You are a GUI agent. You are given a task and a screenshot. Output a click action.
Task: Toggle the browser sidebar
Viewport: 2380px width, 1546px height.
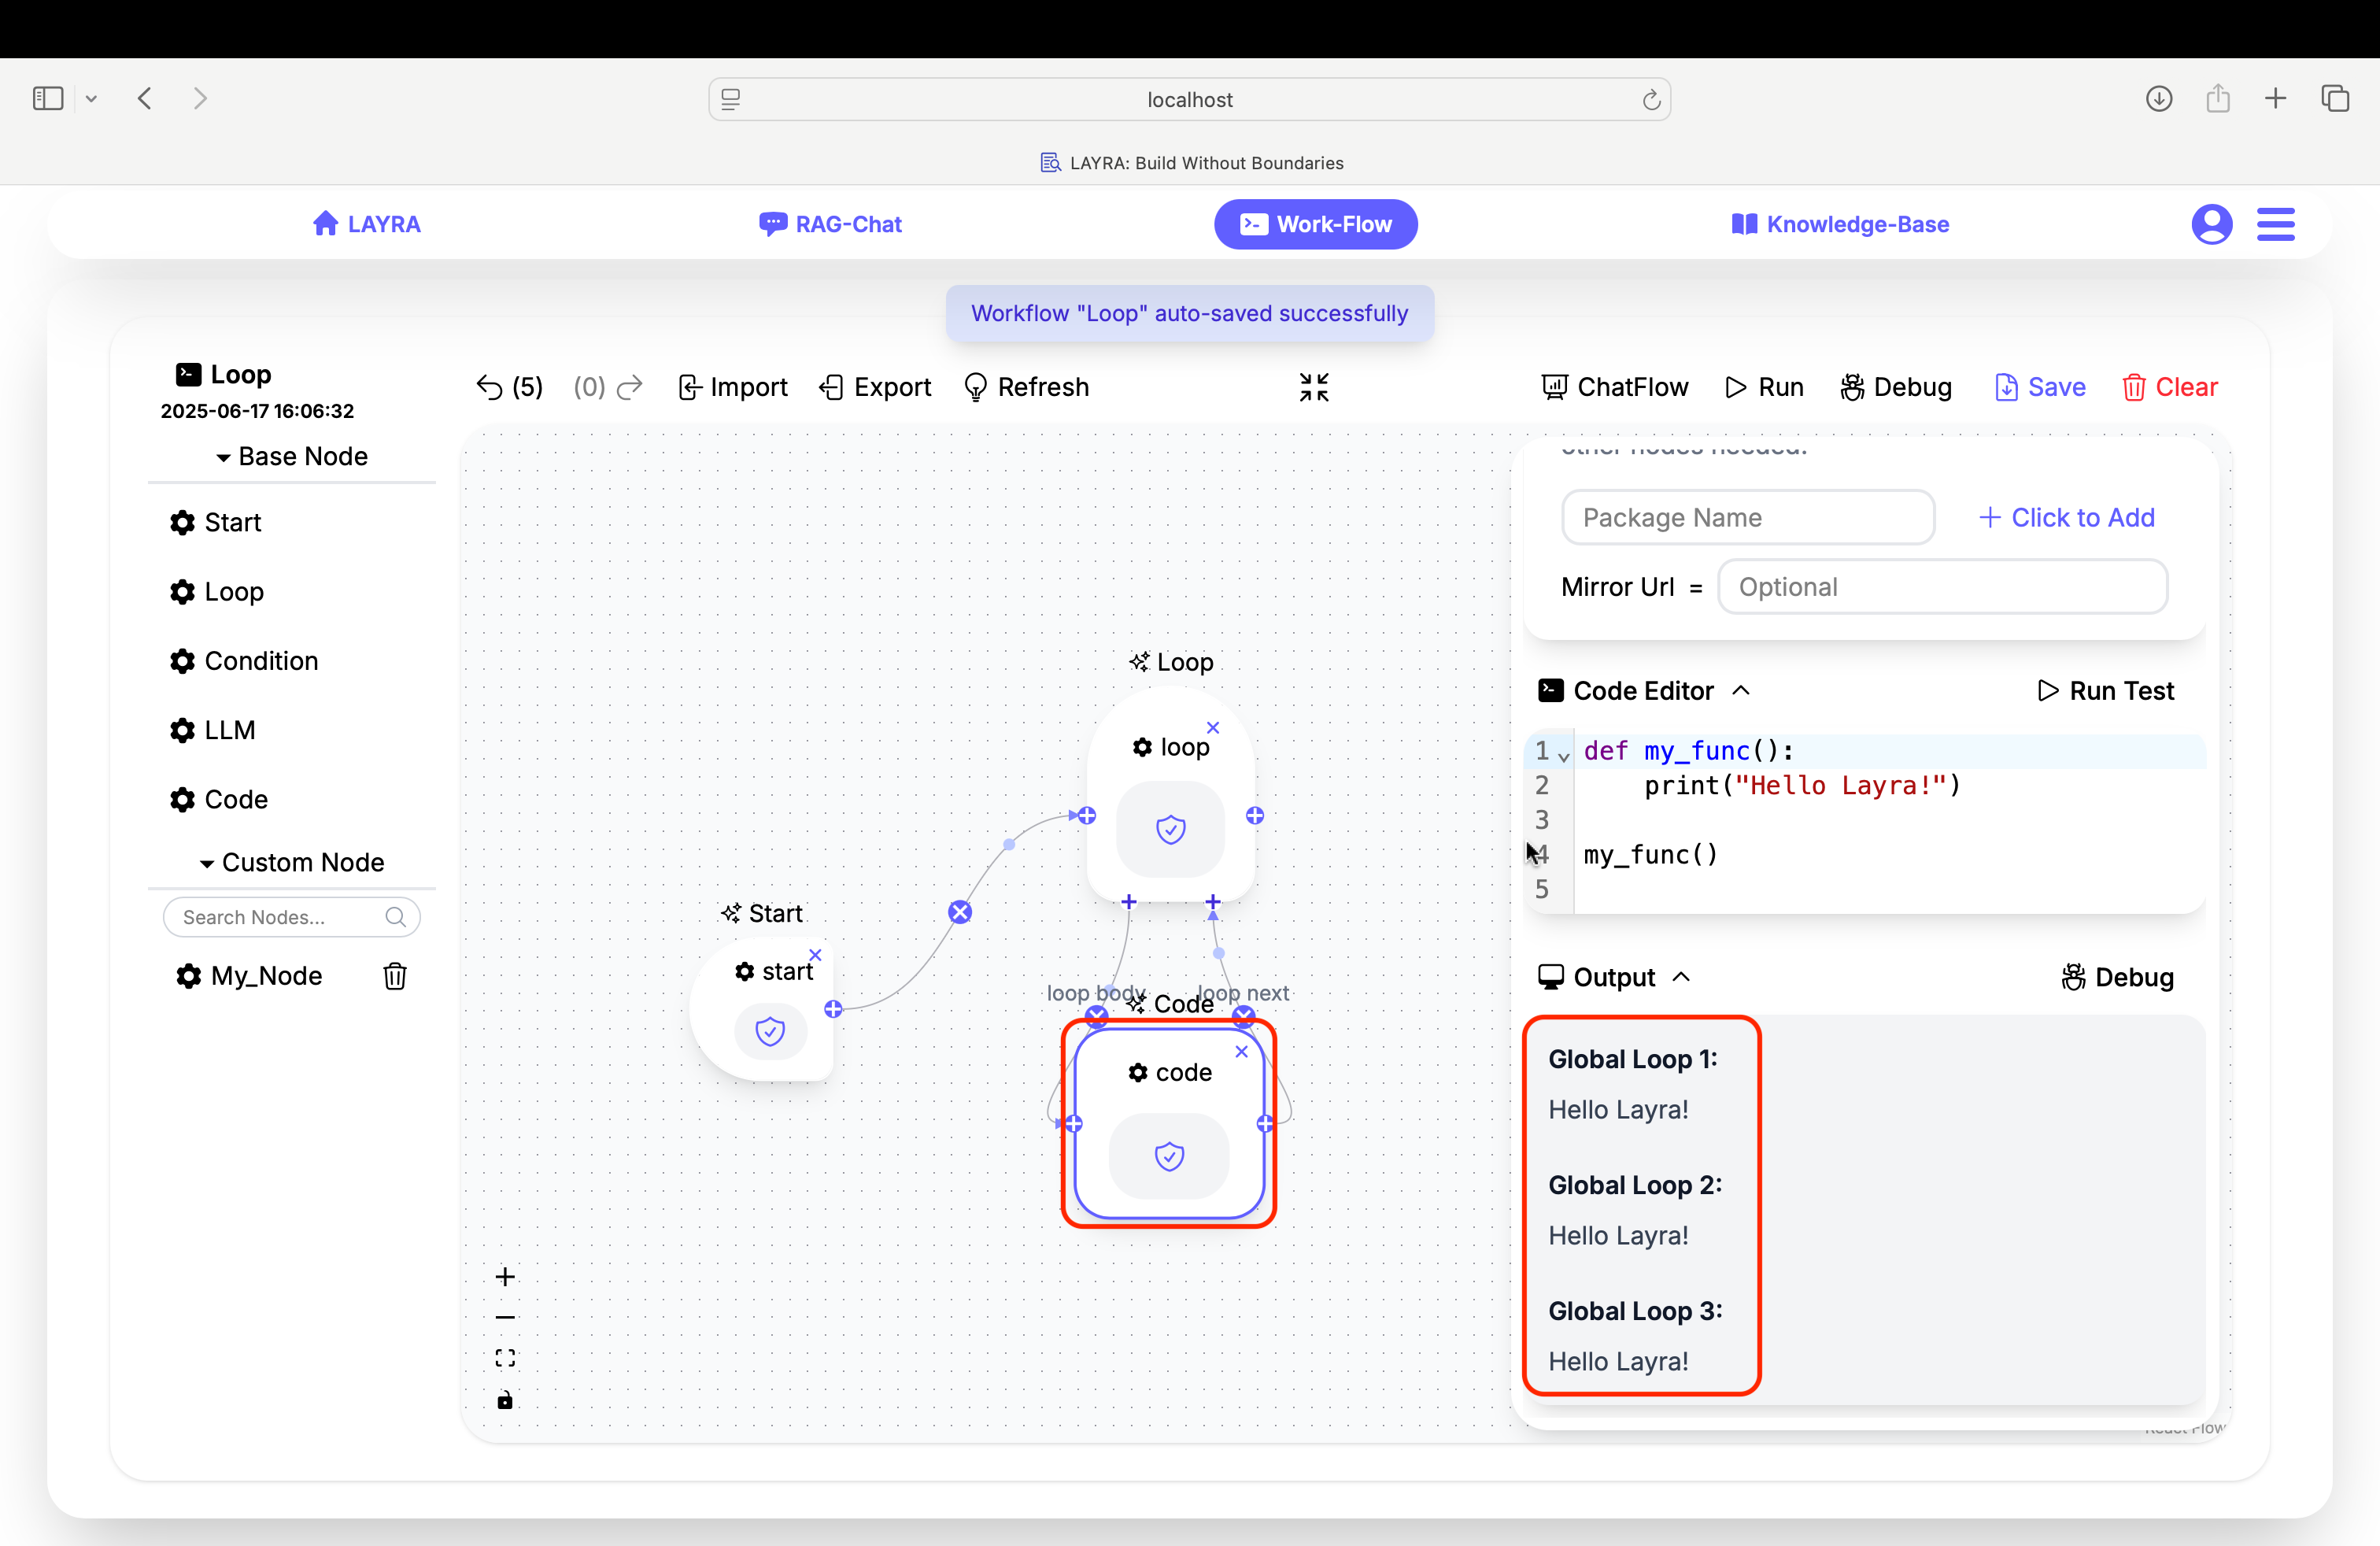48,98
